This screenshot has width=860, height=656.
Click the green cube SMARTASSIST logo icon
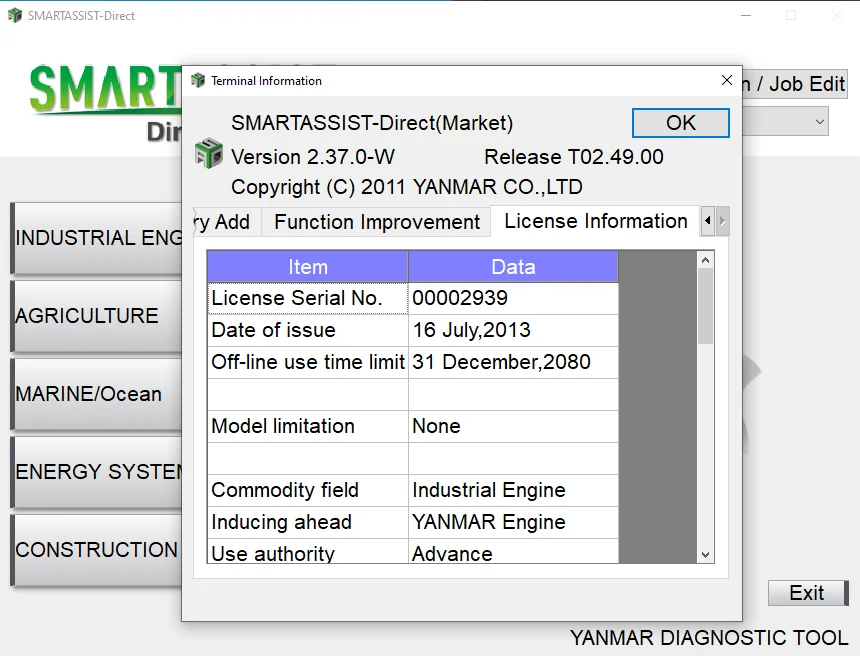[x=208, y=154]
